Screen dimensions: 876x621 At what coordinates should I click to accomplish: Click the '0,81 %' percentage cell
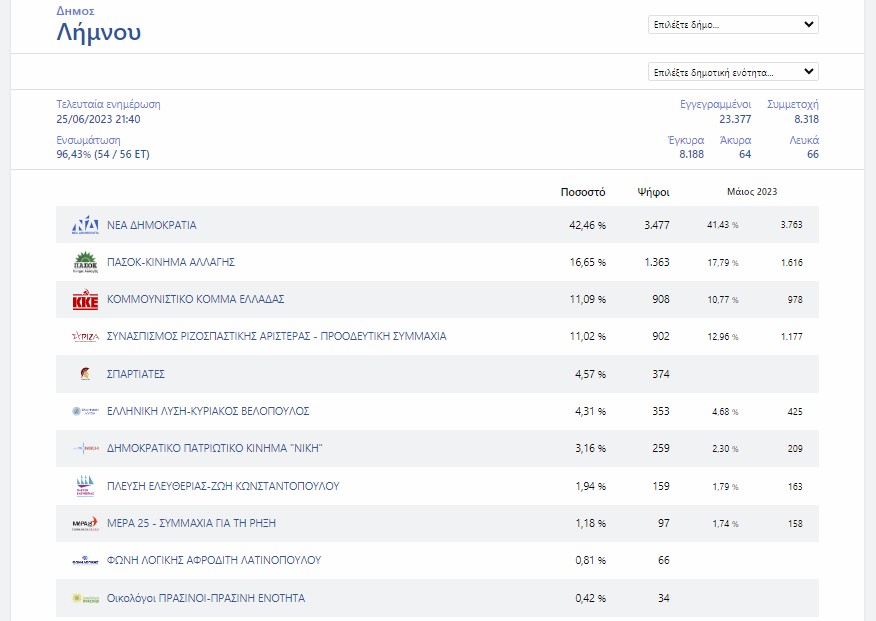(590, 560)
